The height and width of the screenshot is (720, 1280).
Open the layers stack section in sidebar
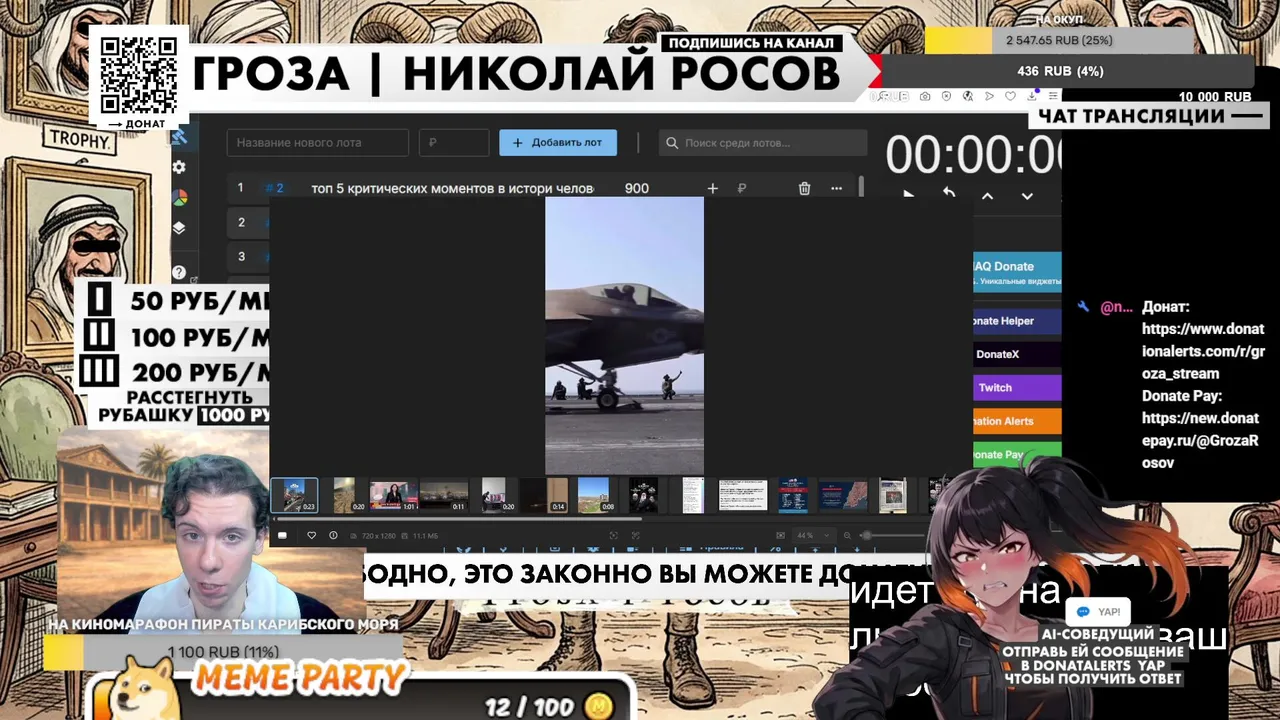pyautogui.click(x=179, y=227)
